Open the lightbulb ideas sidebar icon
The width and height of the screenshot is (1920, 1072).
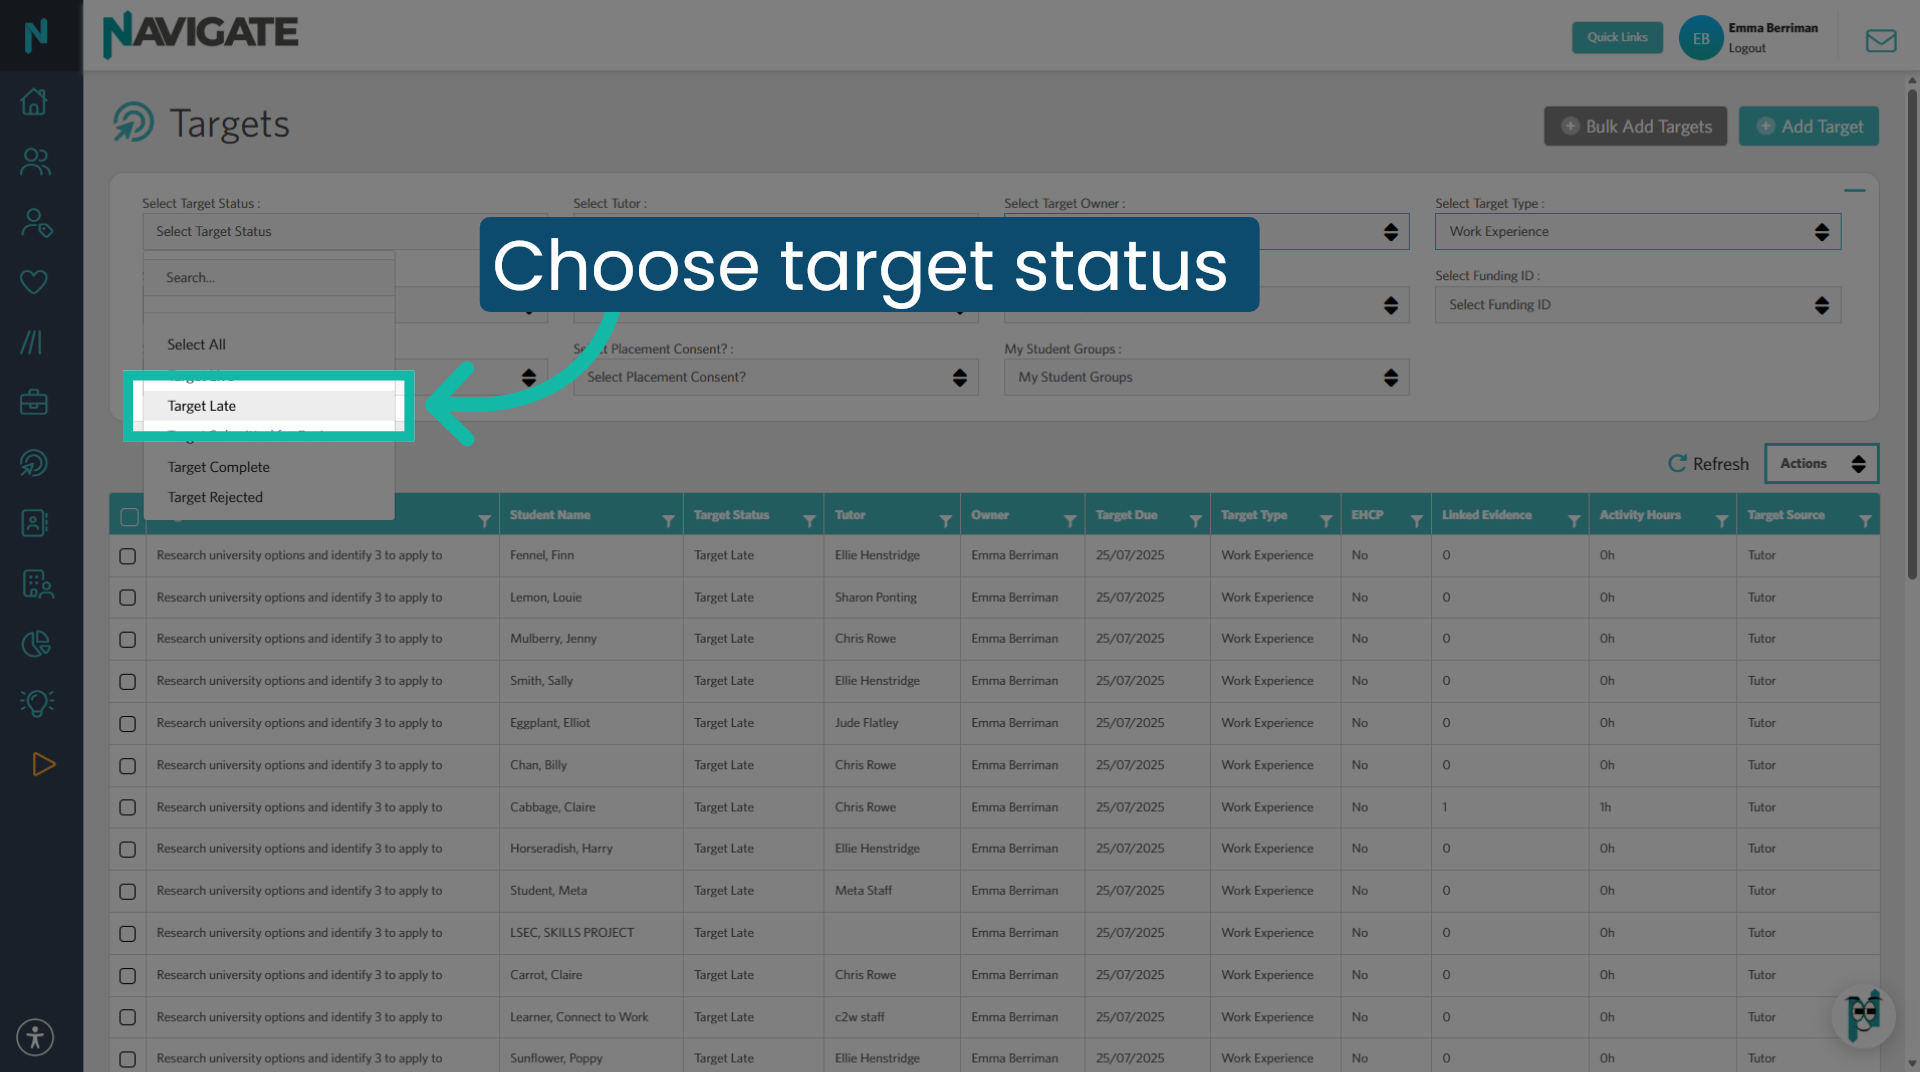pyautogui.click(x=37, y=703)
